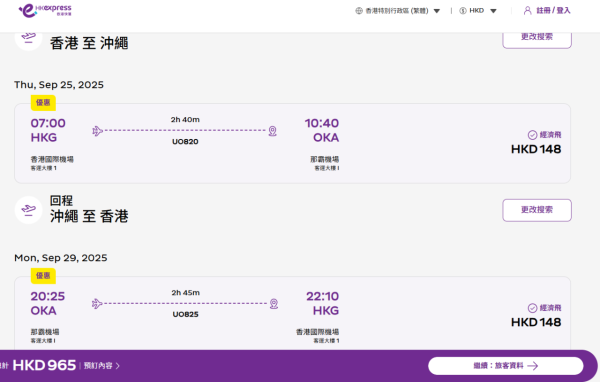Click departure time 20:25 OKA

click(48, 303)
